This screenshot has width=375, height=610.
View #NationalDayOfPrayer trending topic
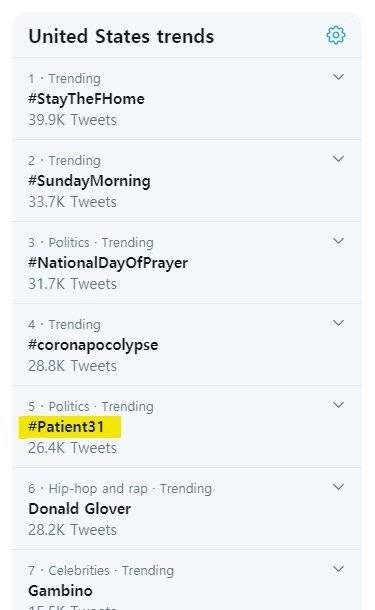click(108, 263)
